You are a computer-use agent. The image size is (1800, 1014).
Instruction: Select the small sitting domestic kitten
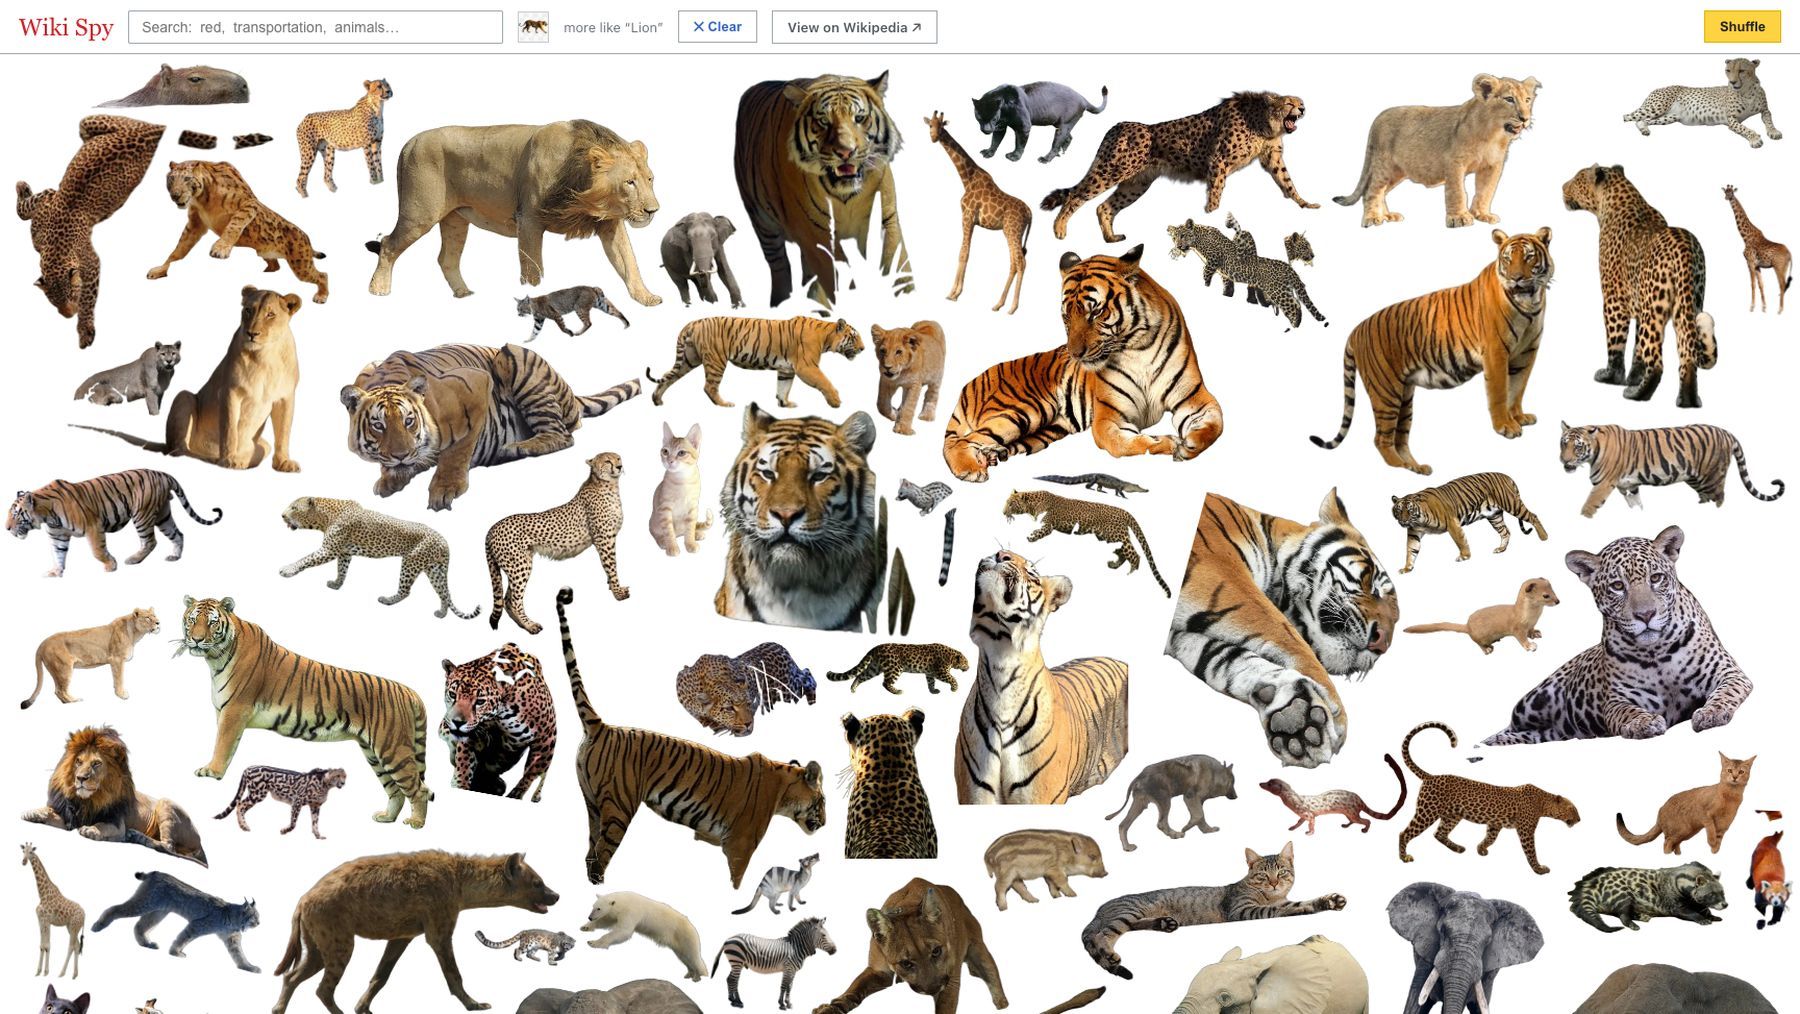pos(679,488)
